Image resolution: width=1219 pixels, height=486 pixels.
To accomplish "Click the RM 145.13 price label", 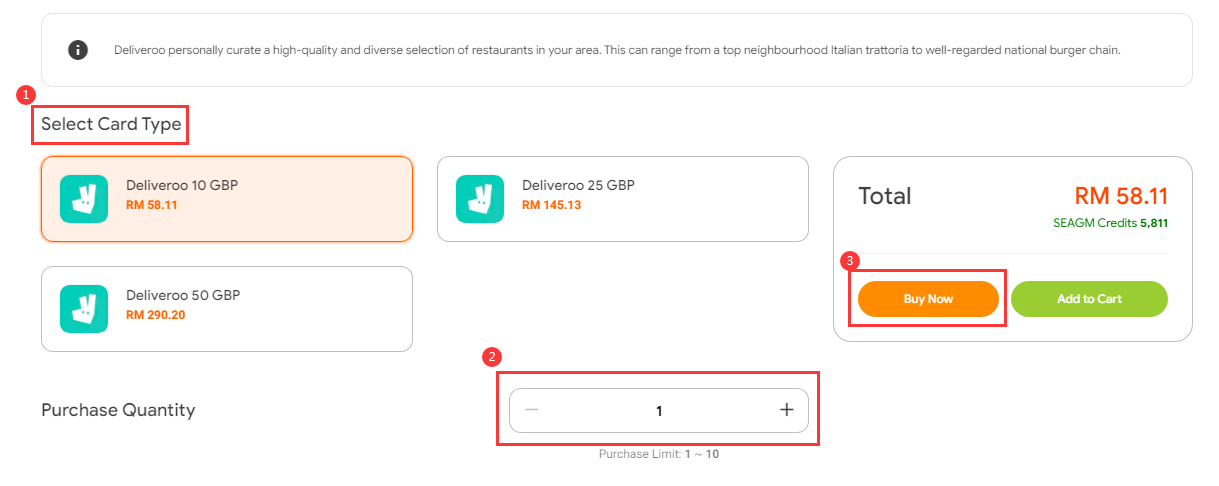I will pyautogui.click(x=551, y=205).
